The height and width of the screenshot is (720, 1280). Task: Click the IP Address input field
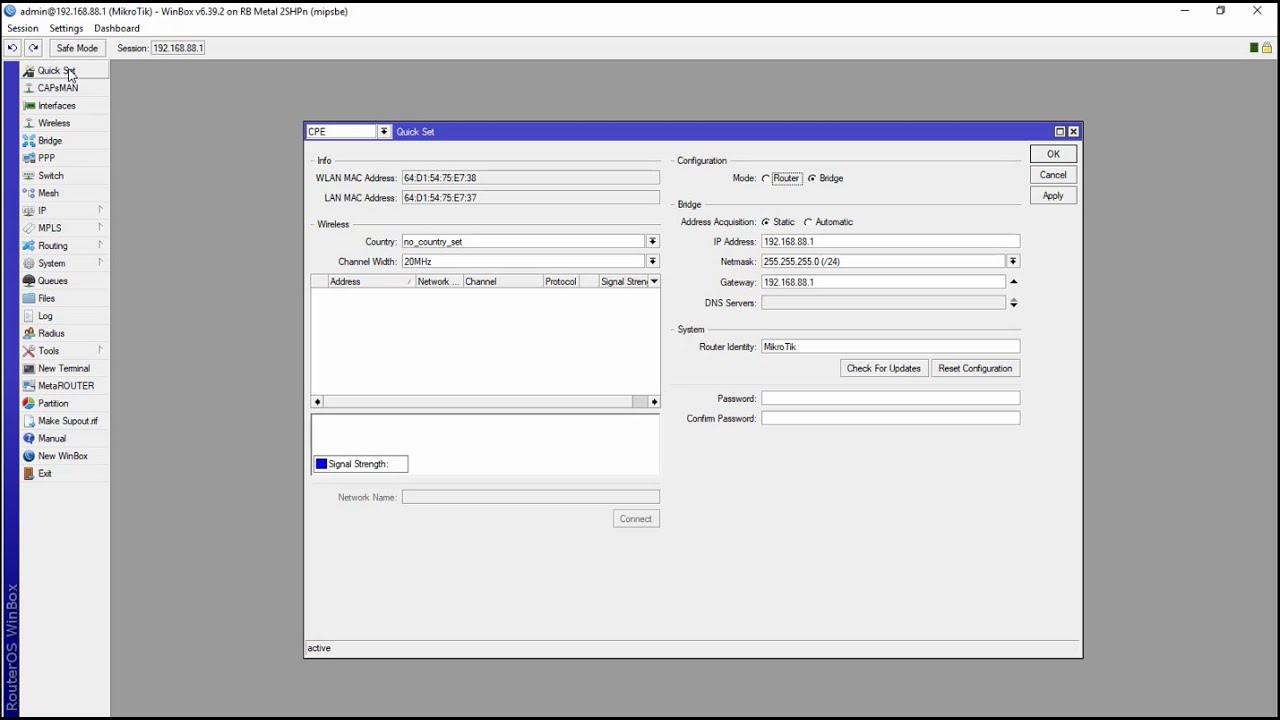pyautogui.click(x=890, y=242)
